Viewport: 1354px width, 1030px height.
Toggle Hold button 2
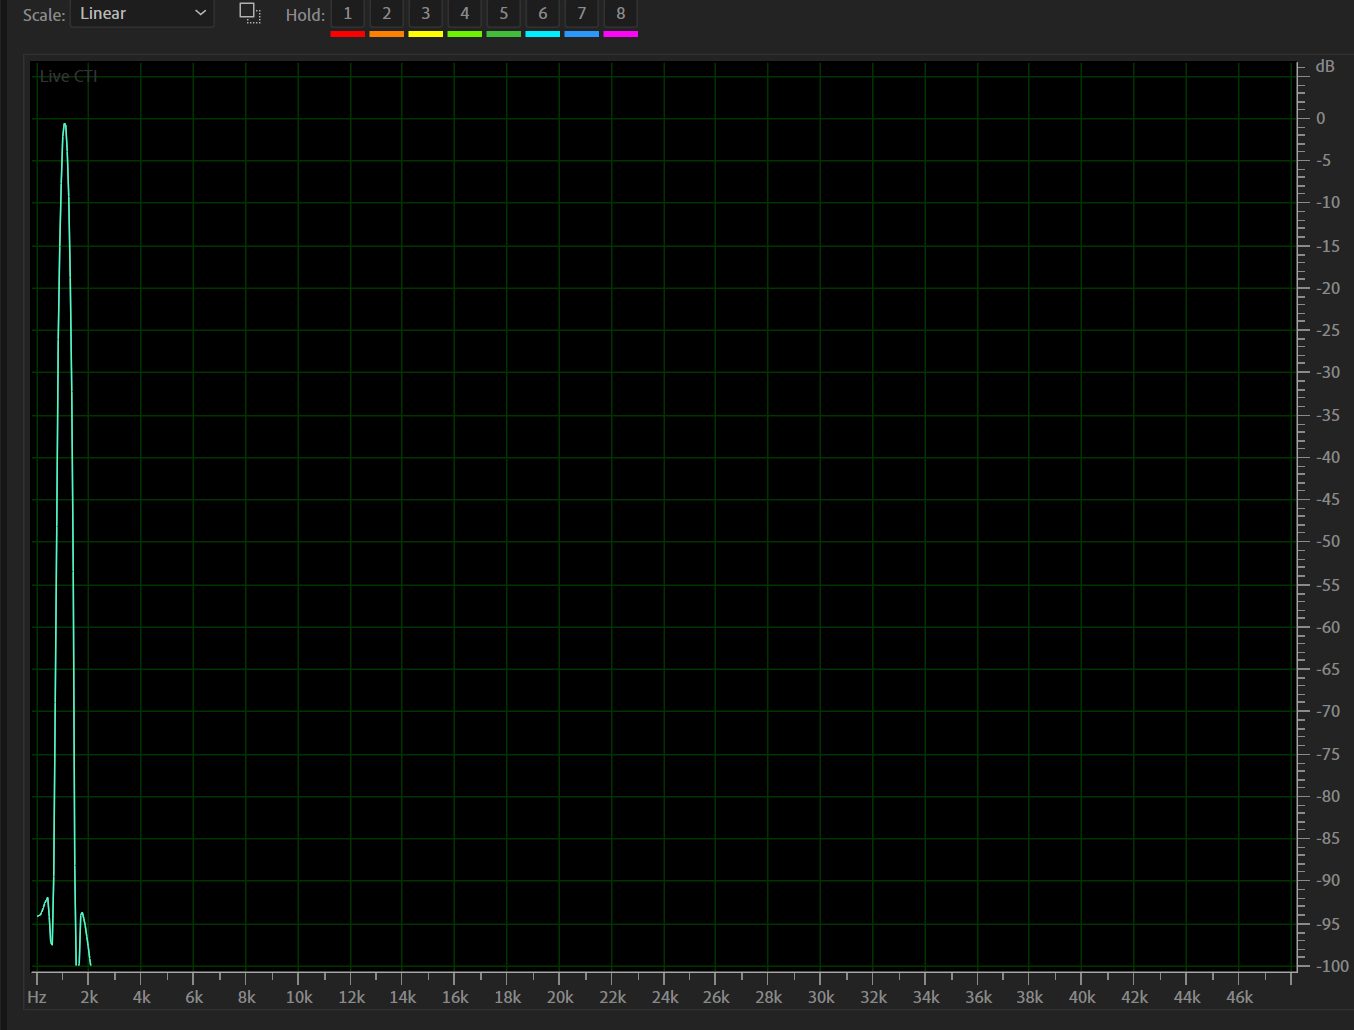[x=386, y=13]
